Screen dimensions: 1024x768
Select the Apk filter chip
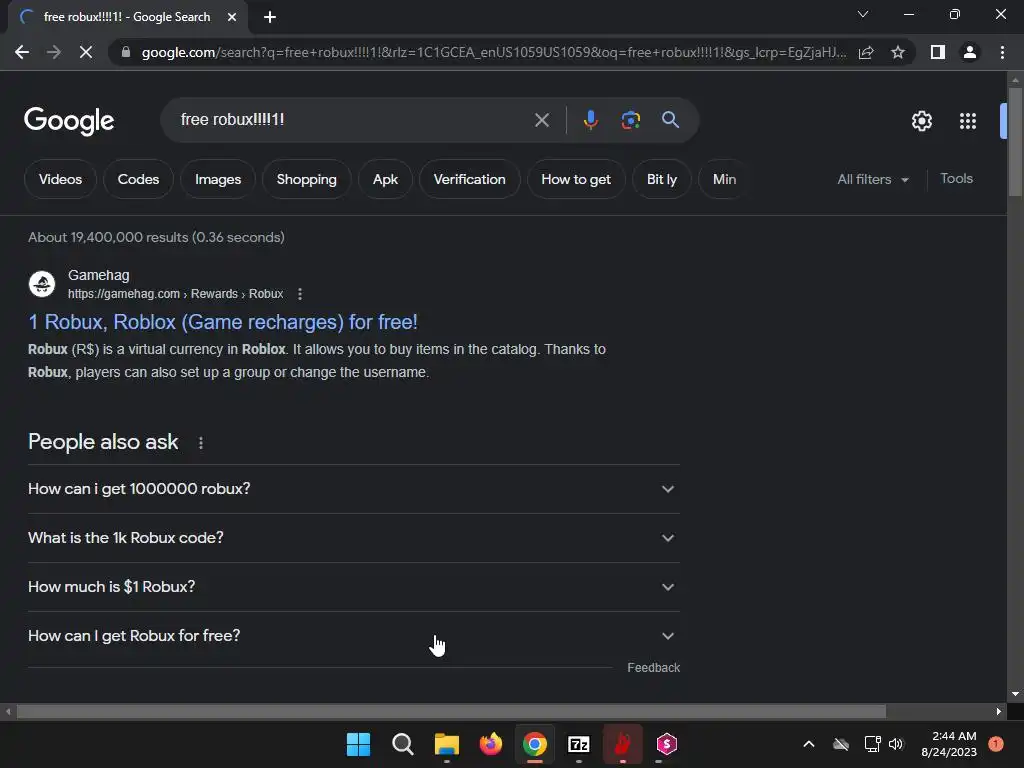click(385, 179)
